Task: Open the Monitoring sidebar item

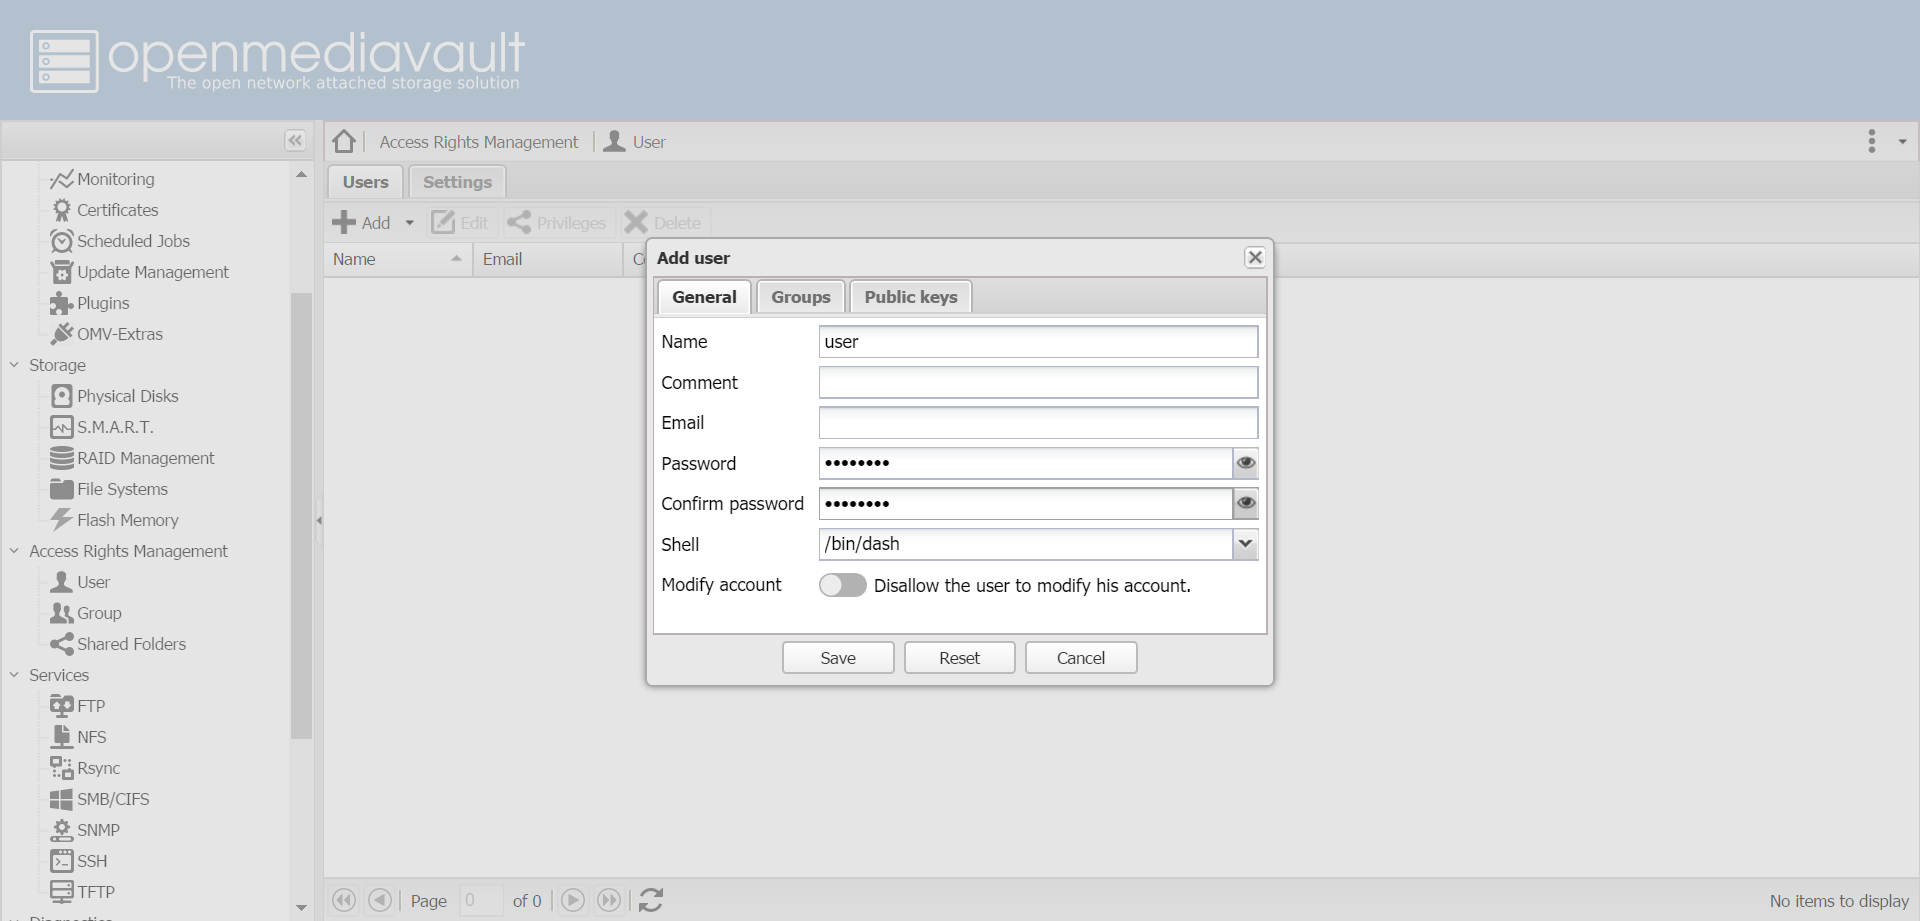Action: 103,179
